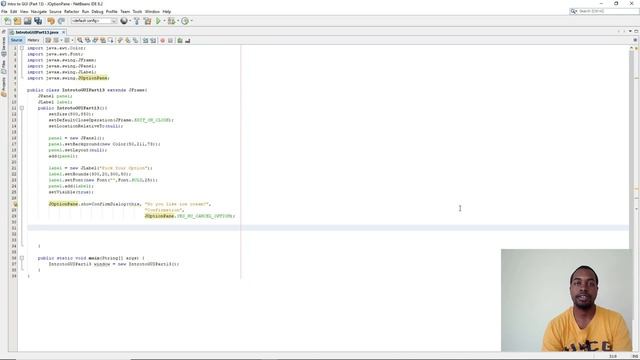Click the hint bulb on line 27
The height and width of the screenshot is (360, 640).
pos(15,204)
